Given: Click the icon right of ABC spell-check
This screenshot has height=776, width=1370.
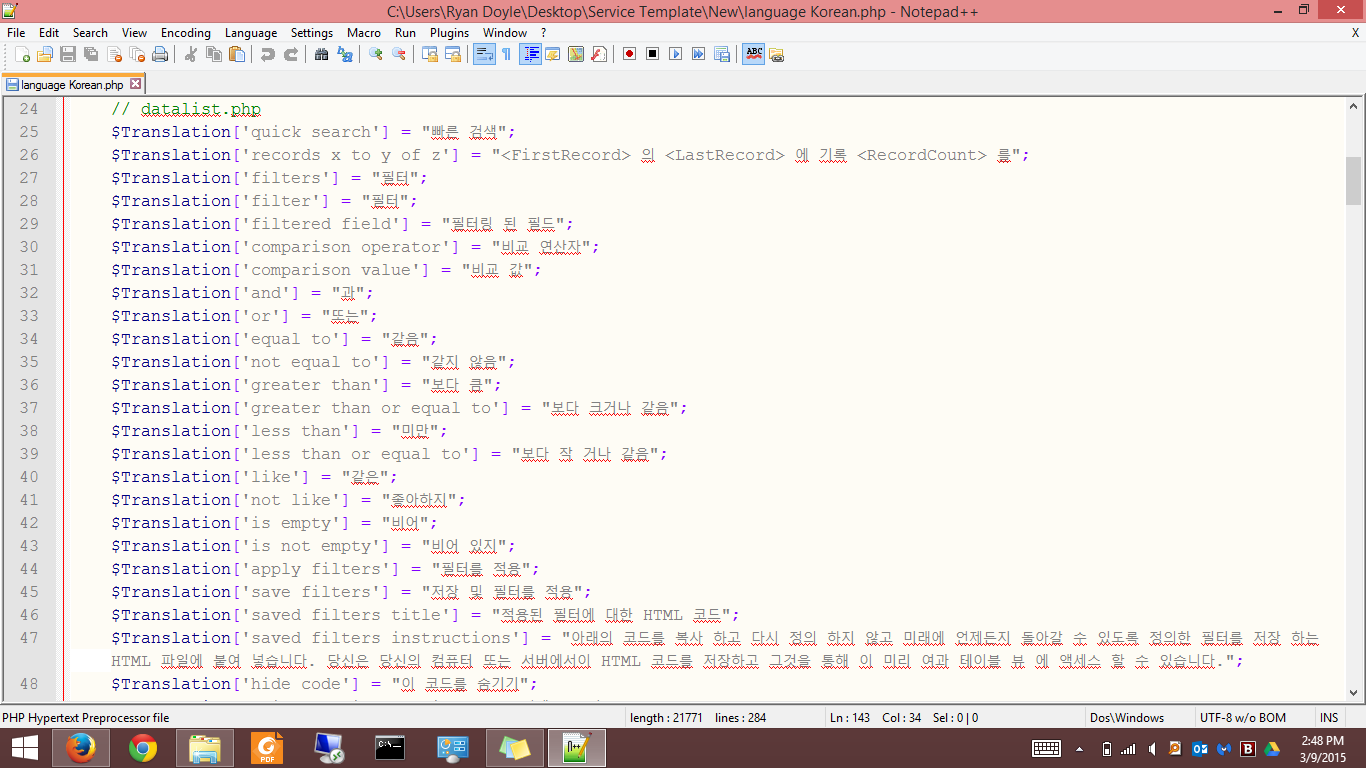Looking at the screenshot, I should point(776,54).
